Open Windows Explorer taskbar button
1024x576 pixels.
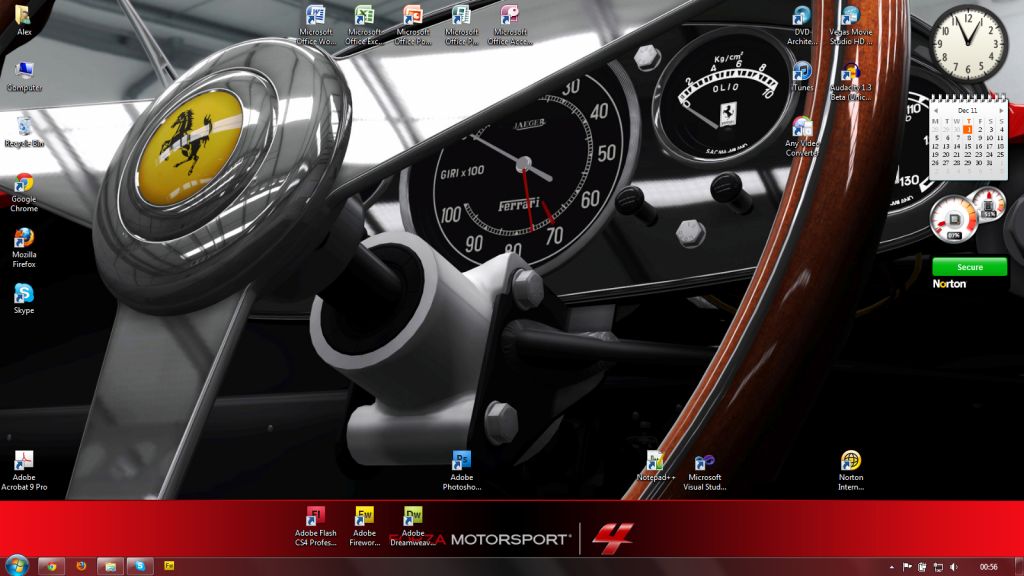pos(110,566)
